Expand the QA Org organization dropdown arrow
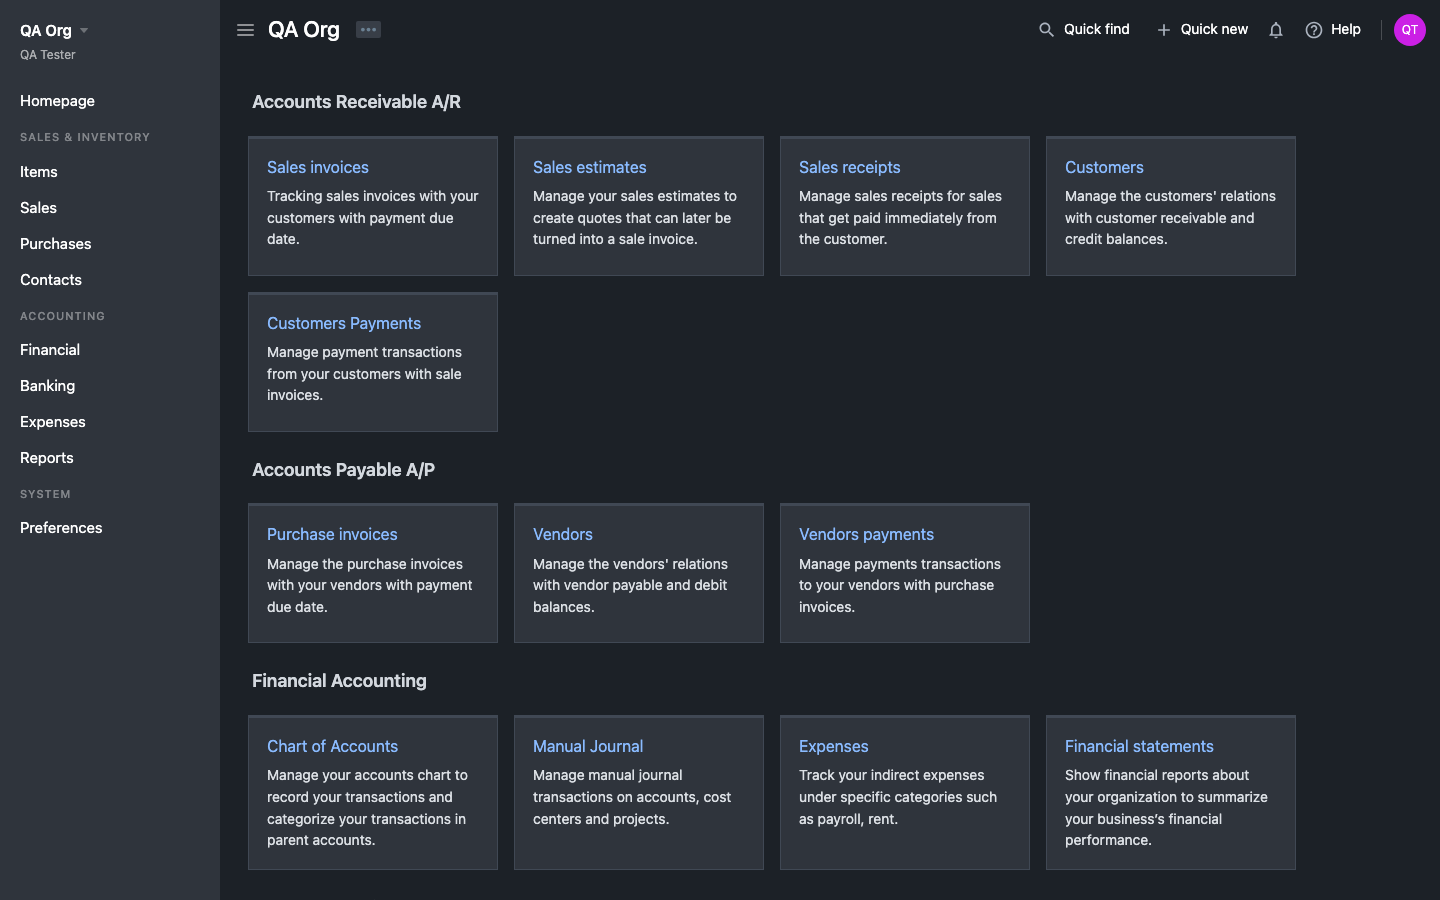The height and width of the screenshot is (900, 1440). (x=84, y=31)
